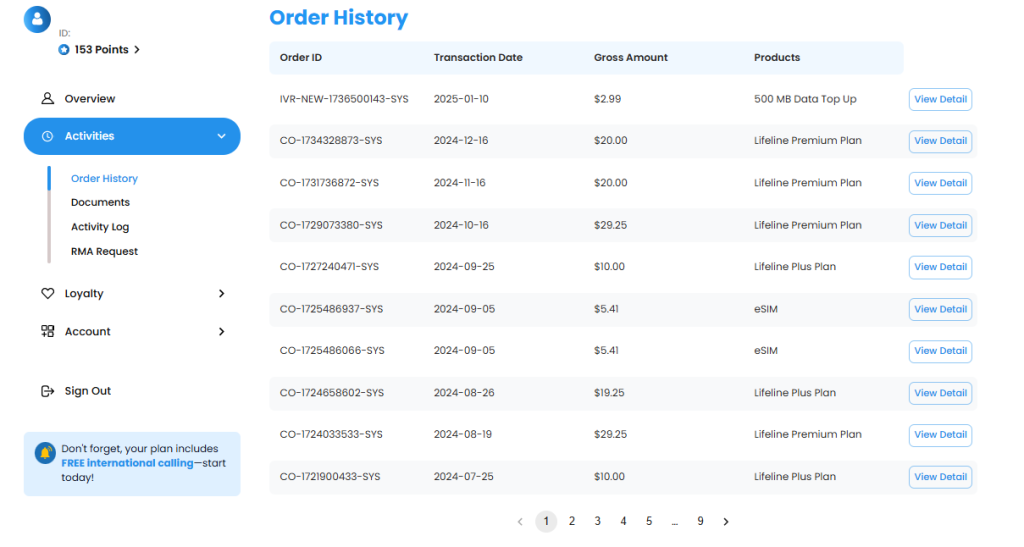The image size is (1024, 547).
Task: Click the Order History page heading
Action: pos(338,18)
